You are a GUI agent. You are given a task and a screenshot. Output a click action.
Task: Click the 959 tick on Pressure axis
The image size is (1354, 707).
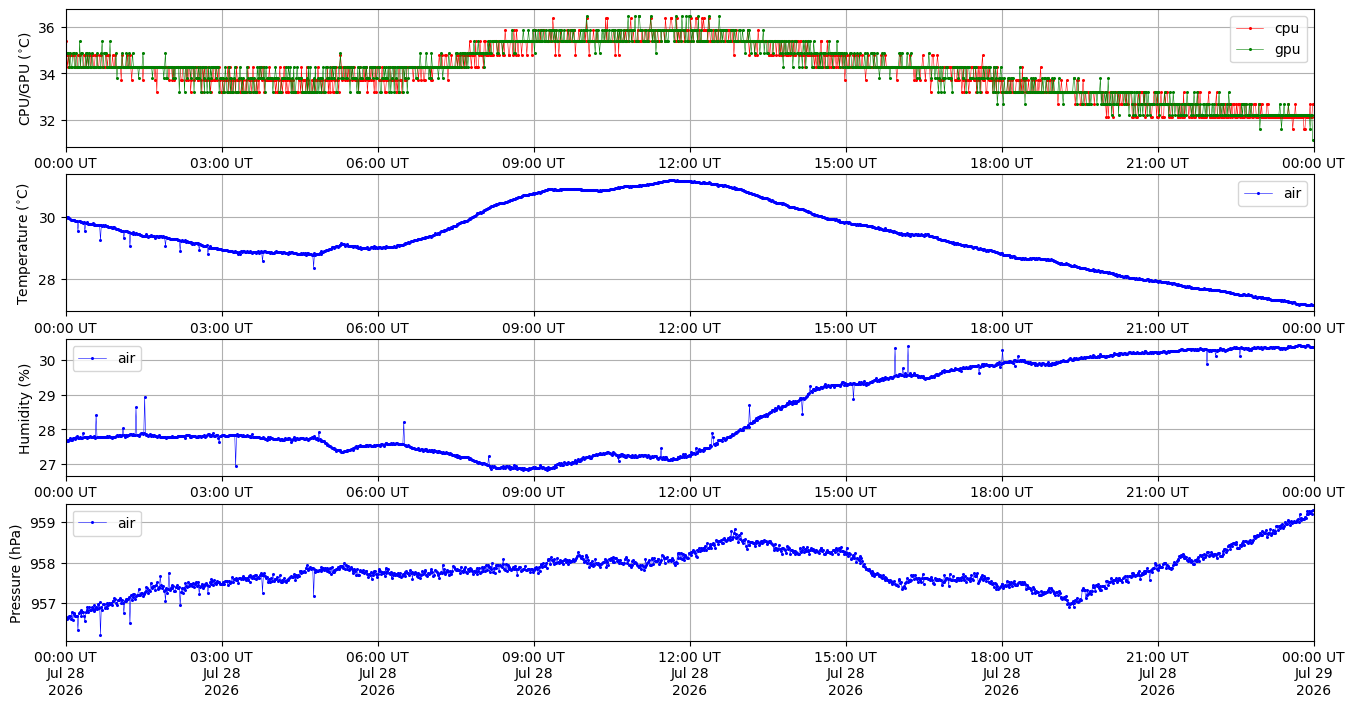pos(46,523)
